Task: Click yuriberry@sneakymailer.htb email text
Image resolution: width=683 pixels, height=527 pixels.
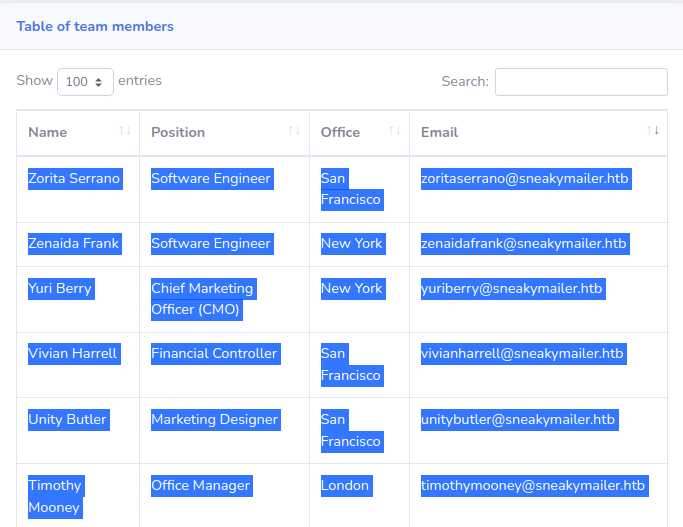Action: pyautogui.click(x=513, y=289)
